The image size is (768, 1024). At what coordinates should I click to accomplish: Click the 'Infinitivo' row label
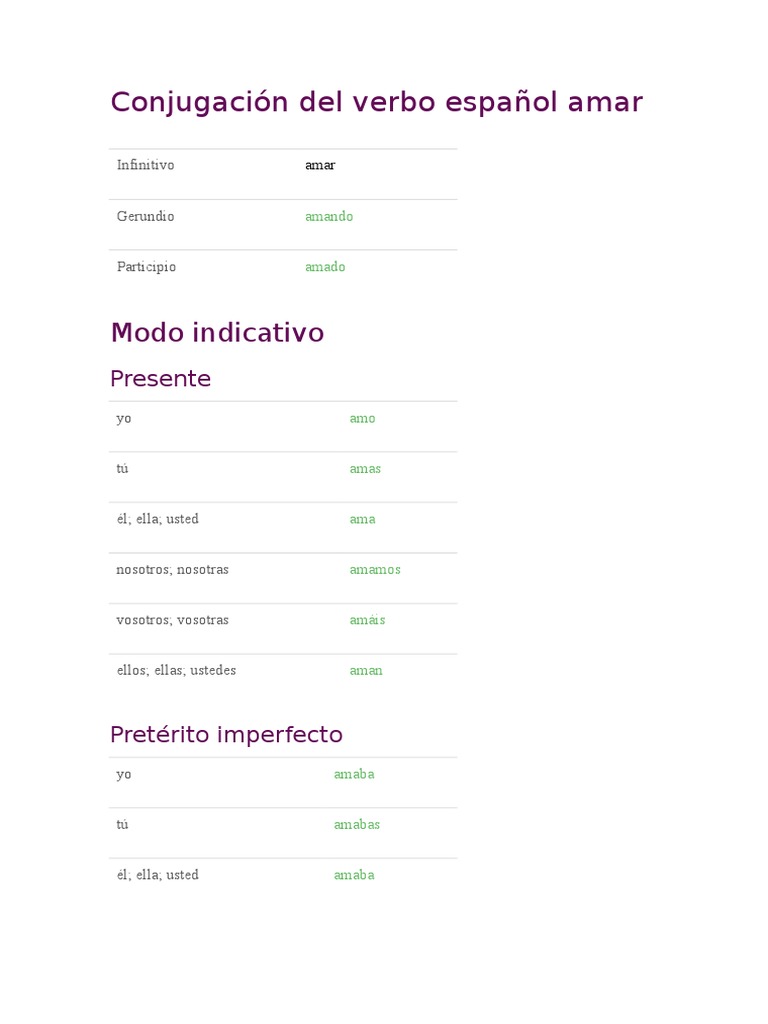click(x=145, y=165)
